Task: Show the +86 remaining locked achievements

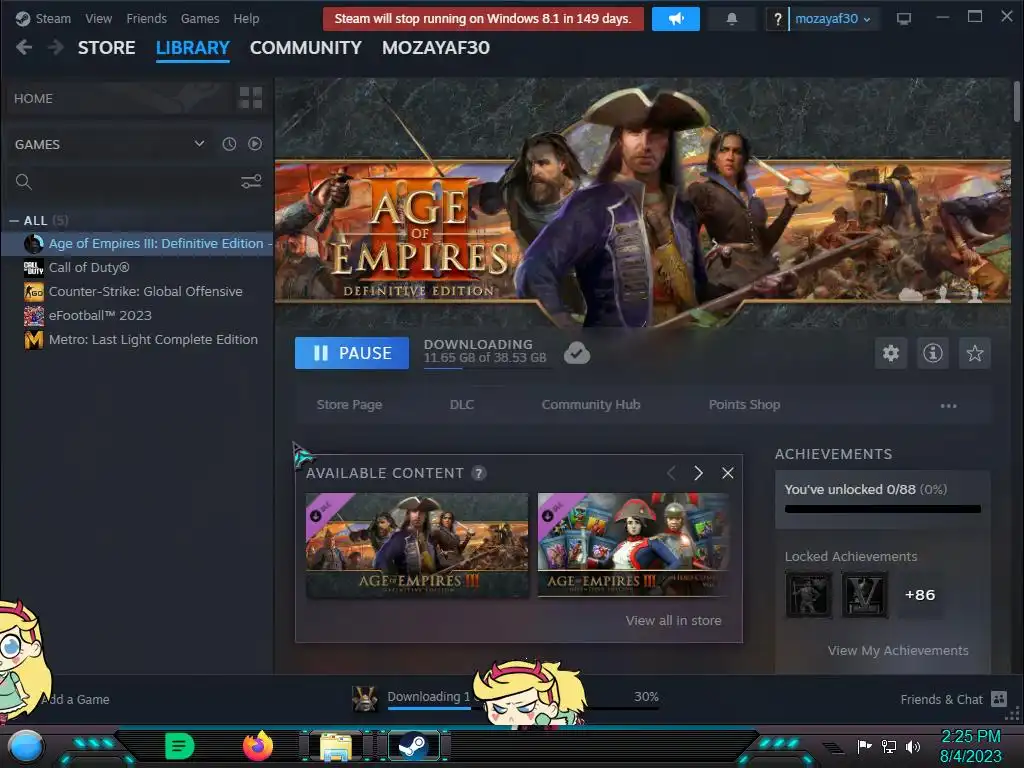Action: [920, 595]
